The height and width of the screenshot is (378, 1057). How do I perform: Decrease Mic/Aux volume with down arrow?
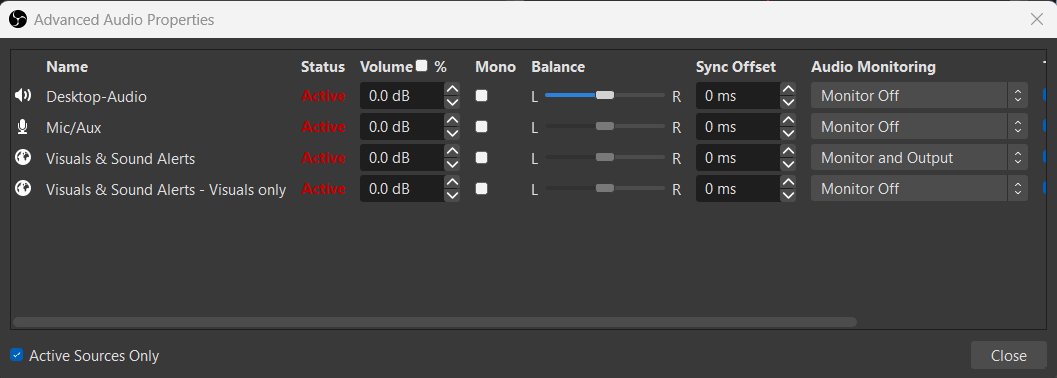(x=452, y=133)
